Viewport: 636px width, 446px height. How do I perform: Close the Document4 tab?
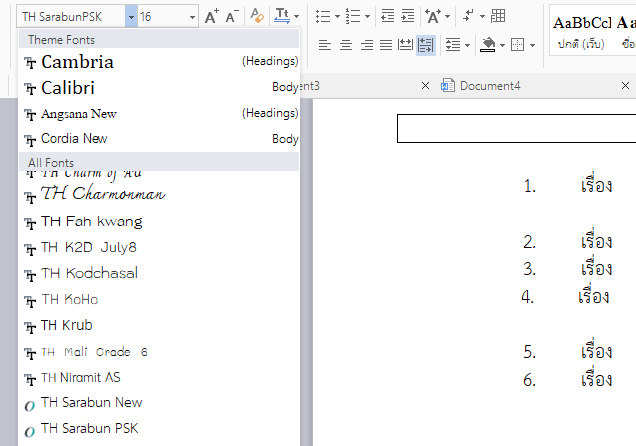coord(625,86)
